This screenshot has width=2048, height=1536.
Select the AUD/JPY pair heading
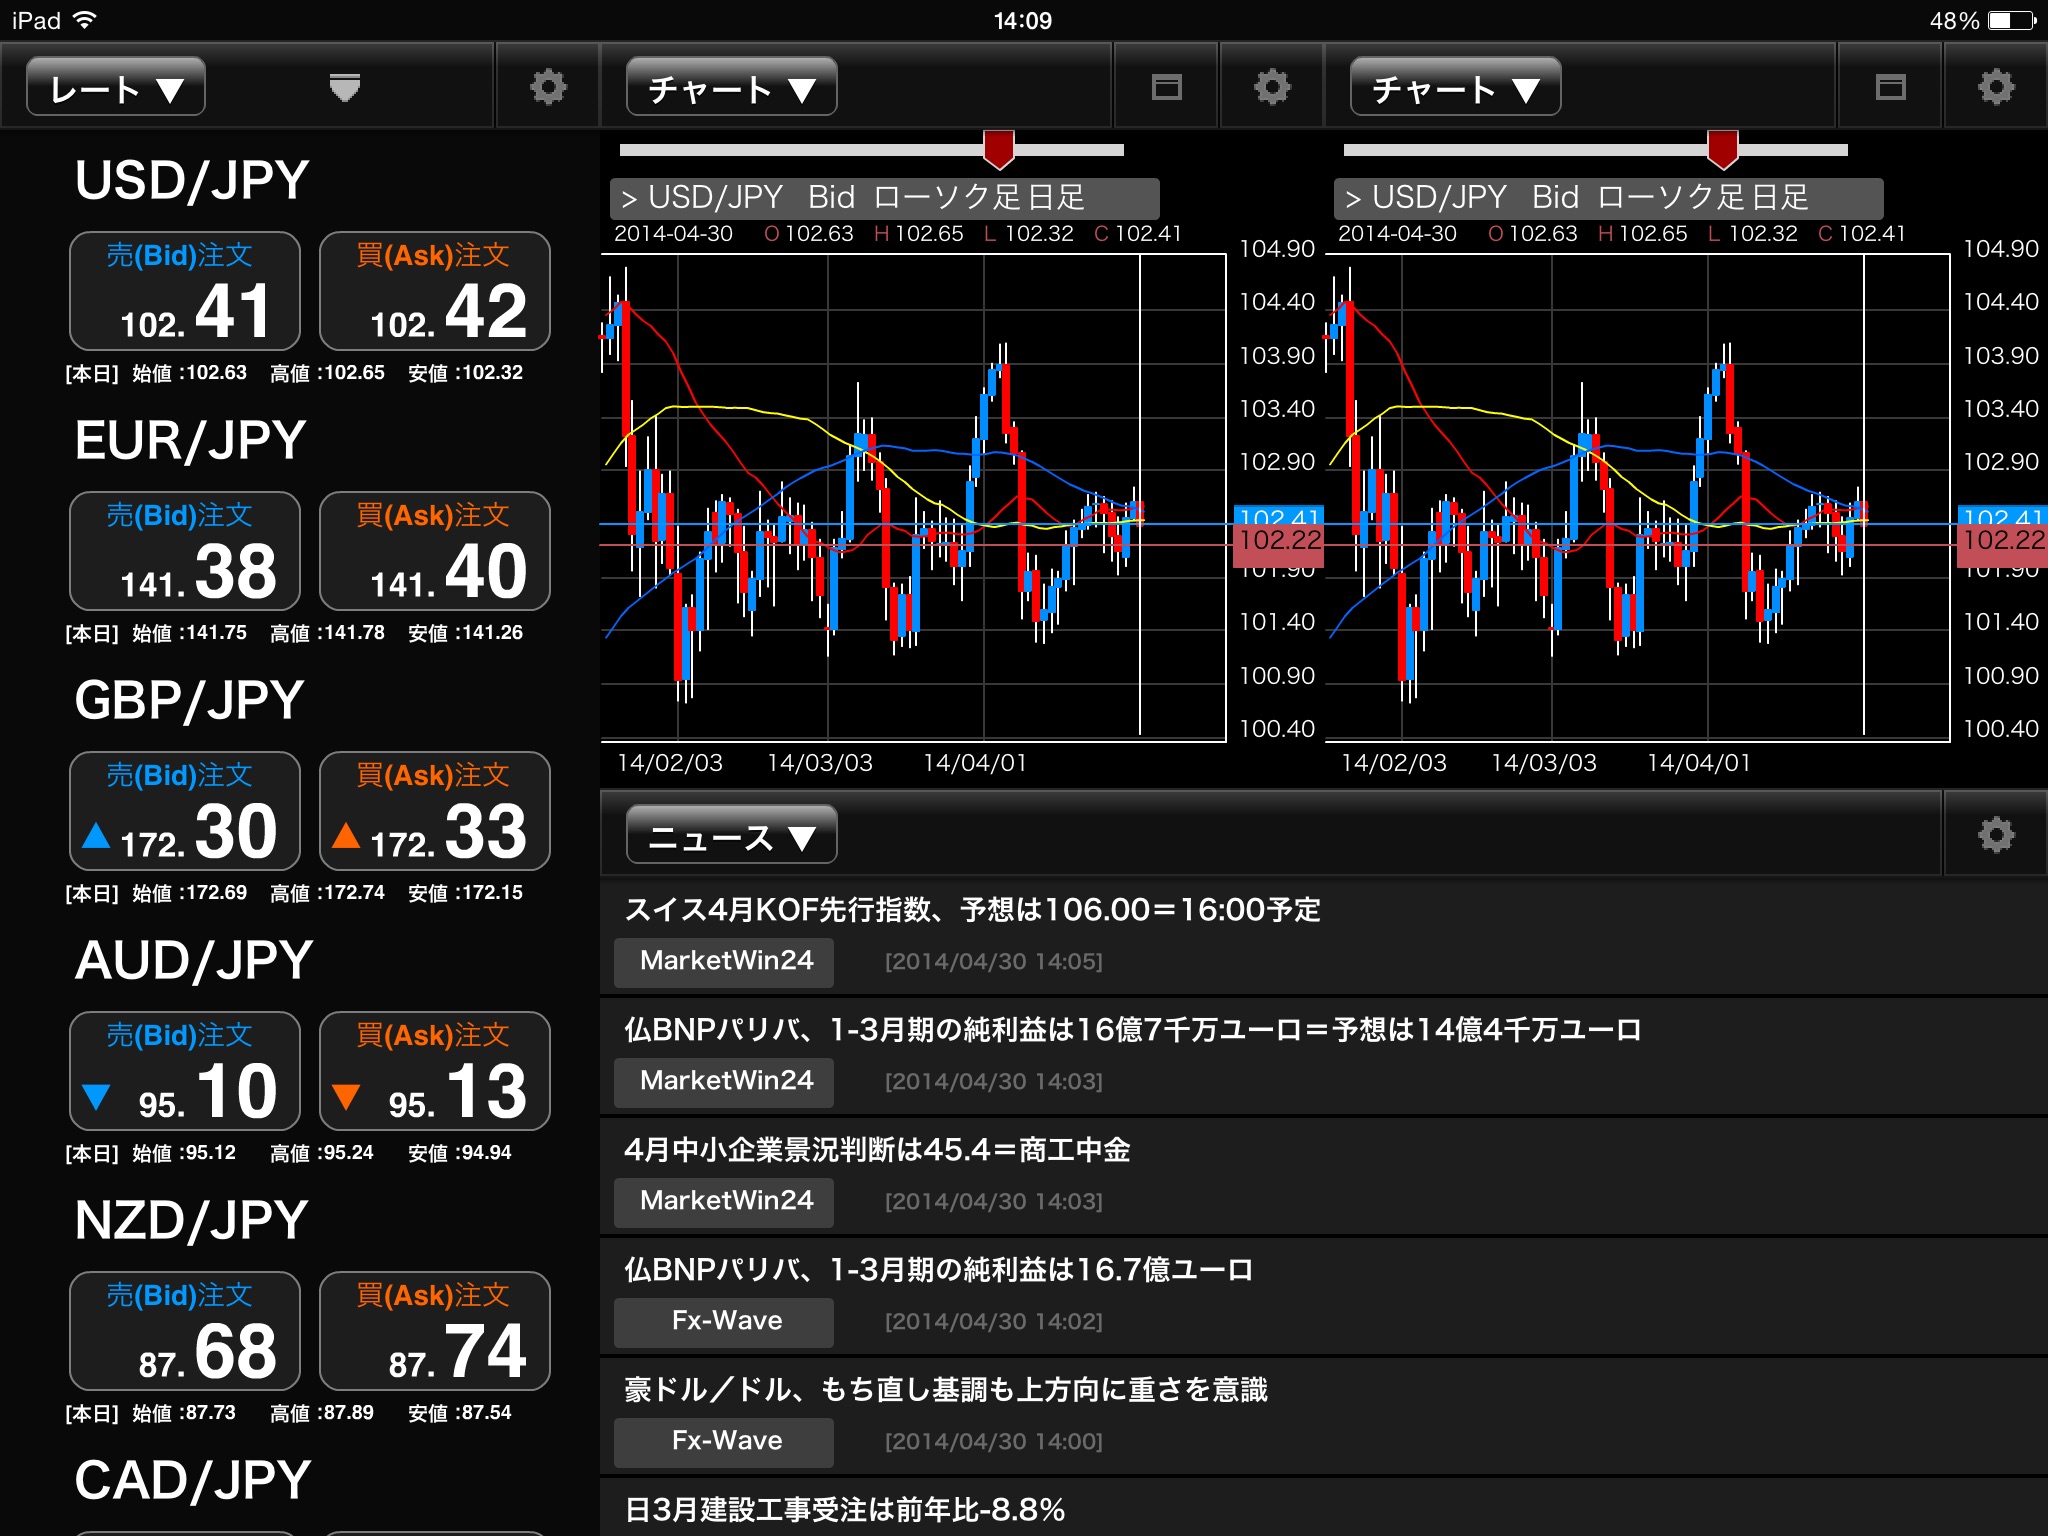194,961
